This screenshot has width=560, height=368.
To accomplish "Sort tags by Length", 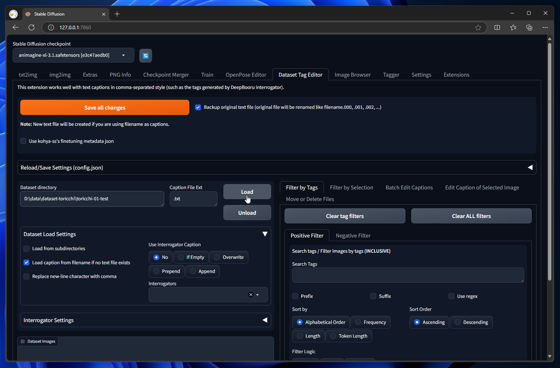I will click(309, 336).
